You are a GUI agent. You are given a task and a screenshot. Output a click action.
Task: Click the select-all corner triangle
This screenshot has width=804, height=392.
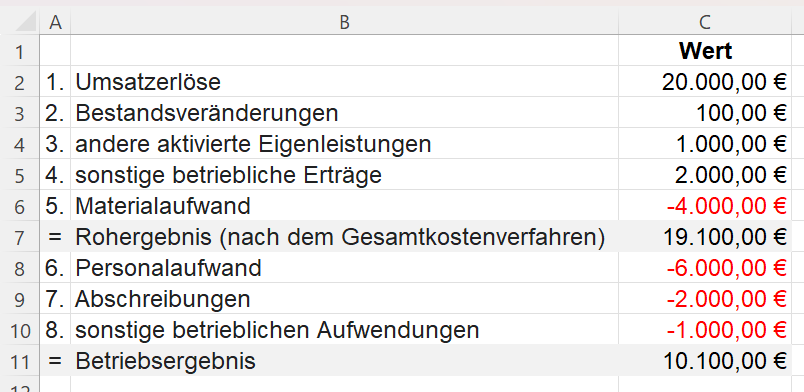(x=20, y=22)
